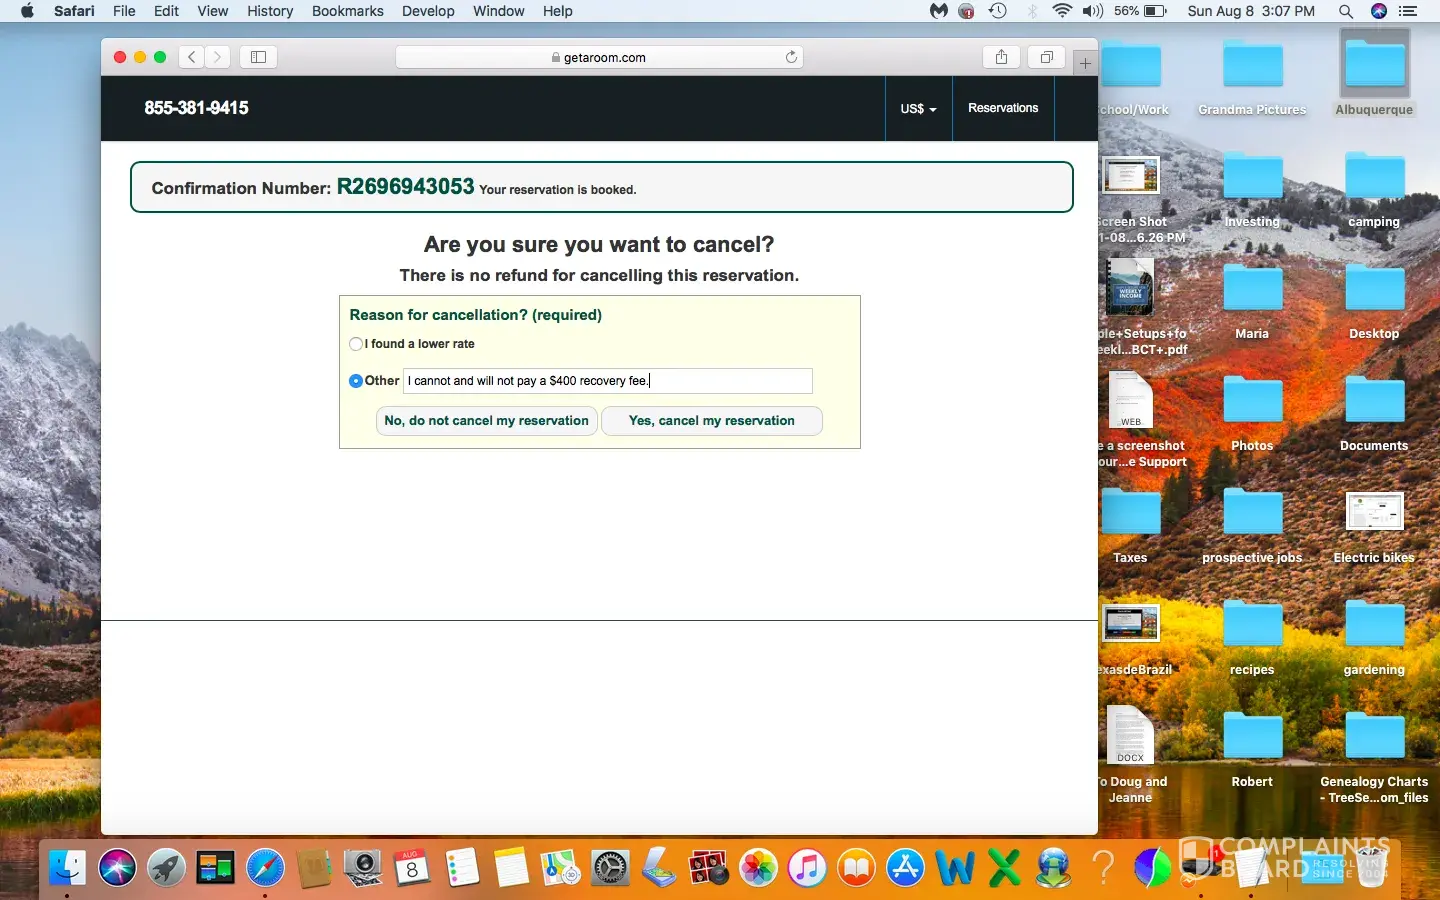1440x900 pixels.
Task: Select the 'I found a lower rate' radio button
Action: click(x=356, y=344)
